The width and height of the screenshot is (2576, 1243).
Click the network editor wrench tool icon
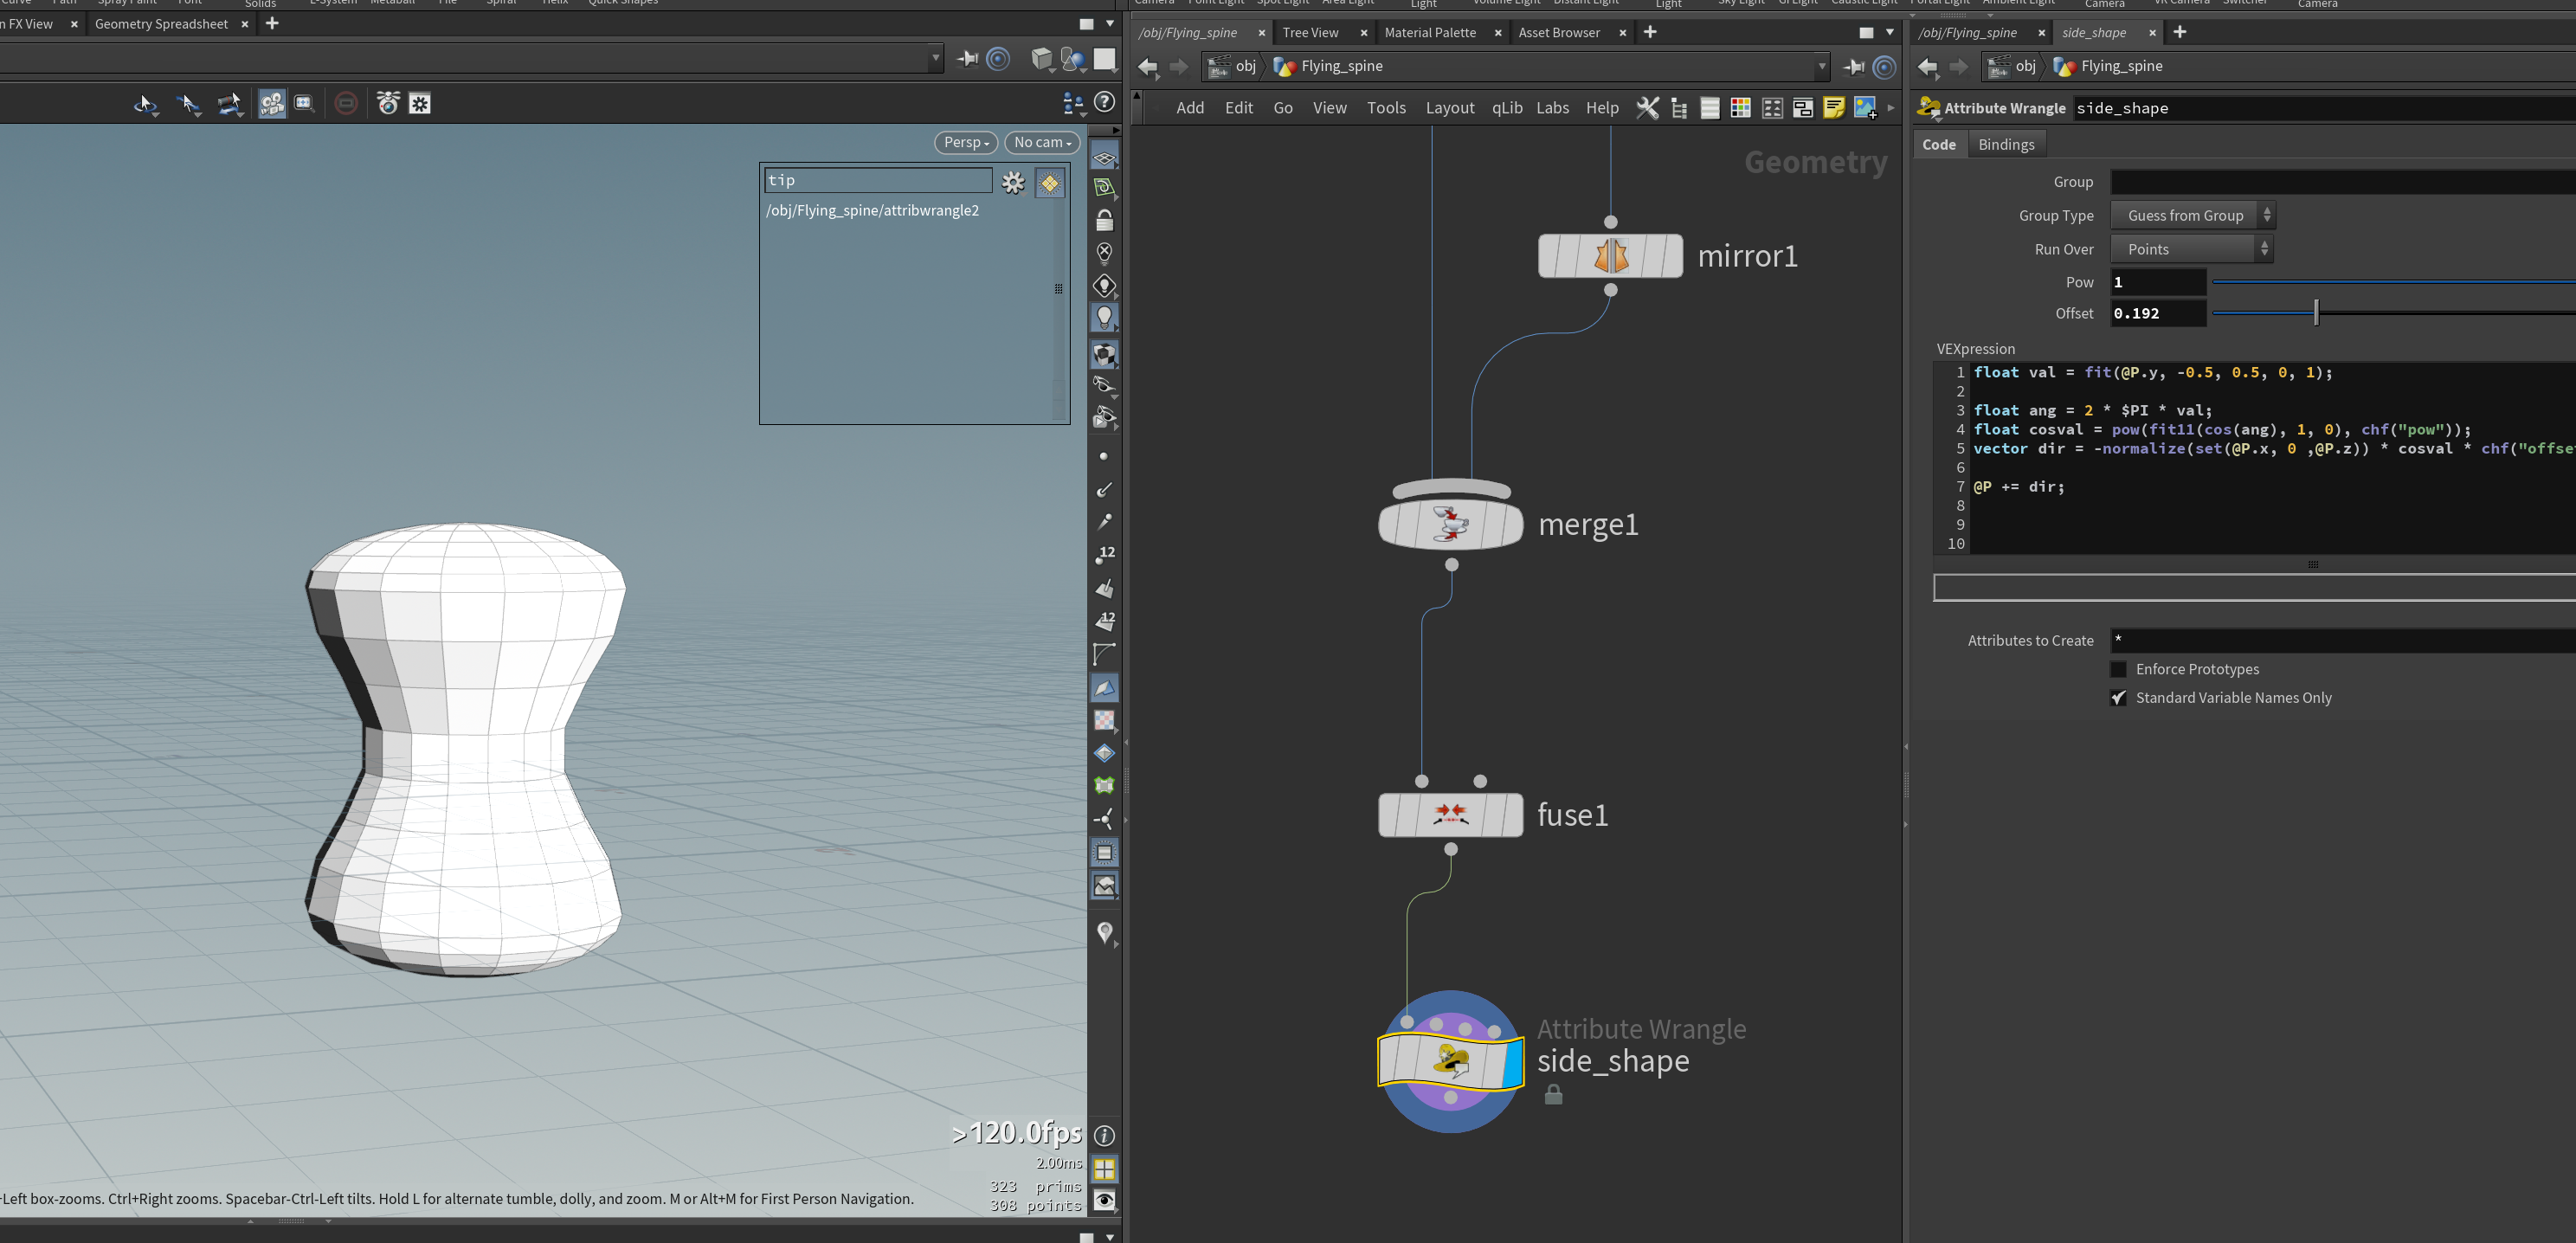(1647, 108)
